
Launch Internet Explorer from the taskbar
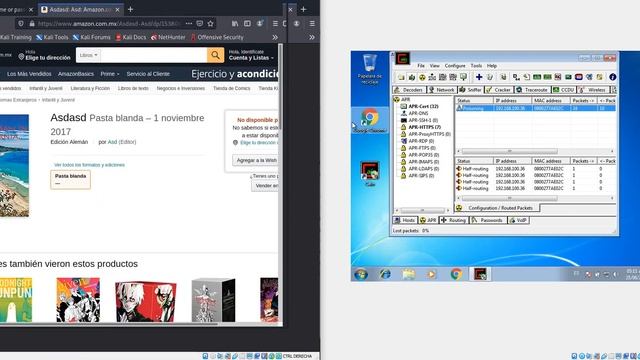click(384, 274)
